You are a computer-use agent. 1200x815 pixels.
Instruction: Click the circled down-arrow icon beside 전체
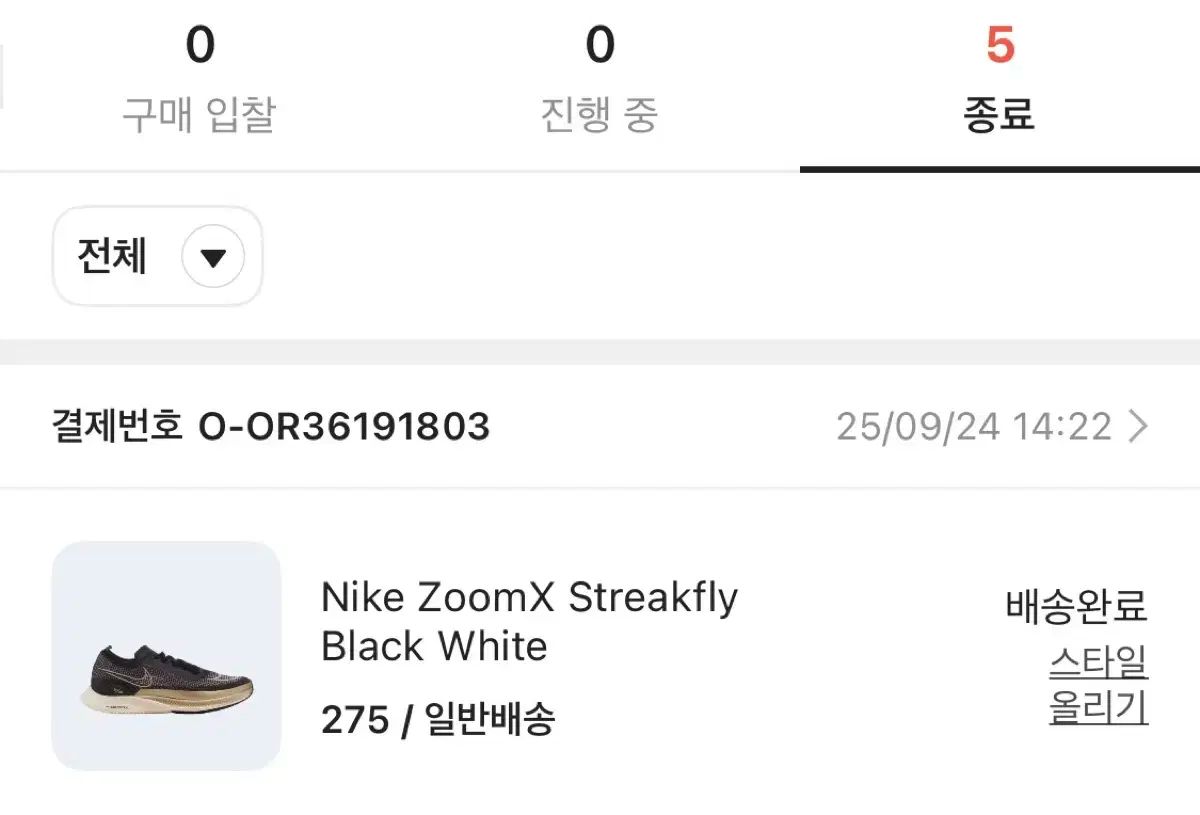click(x=213, y=258)
